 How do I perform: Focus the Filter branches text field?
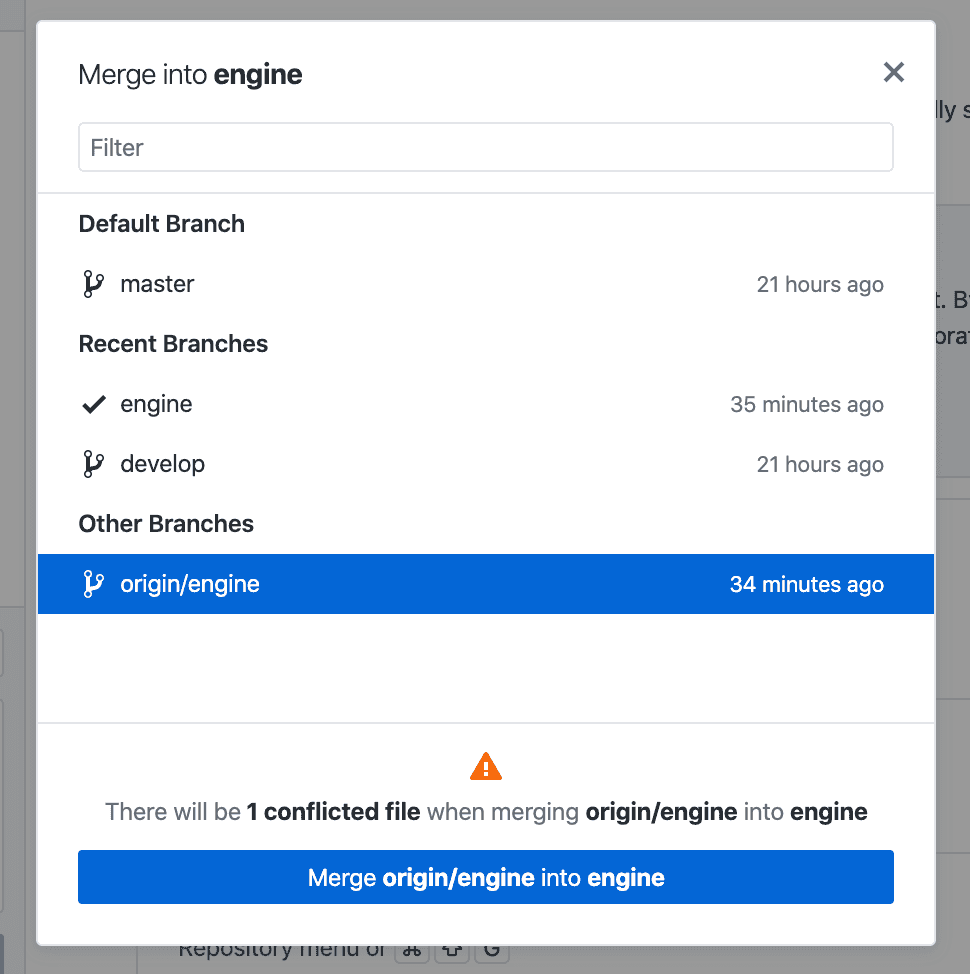(x=486, y=147)
